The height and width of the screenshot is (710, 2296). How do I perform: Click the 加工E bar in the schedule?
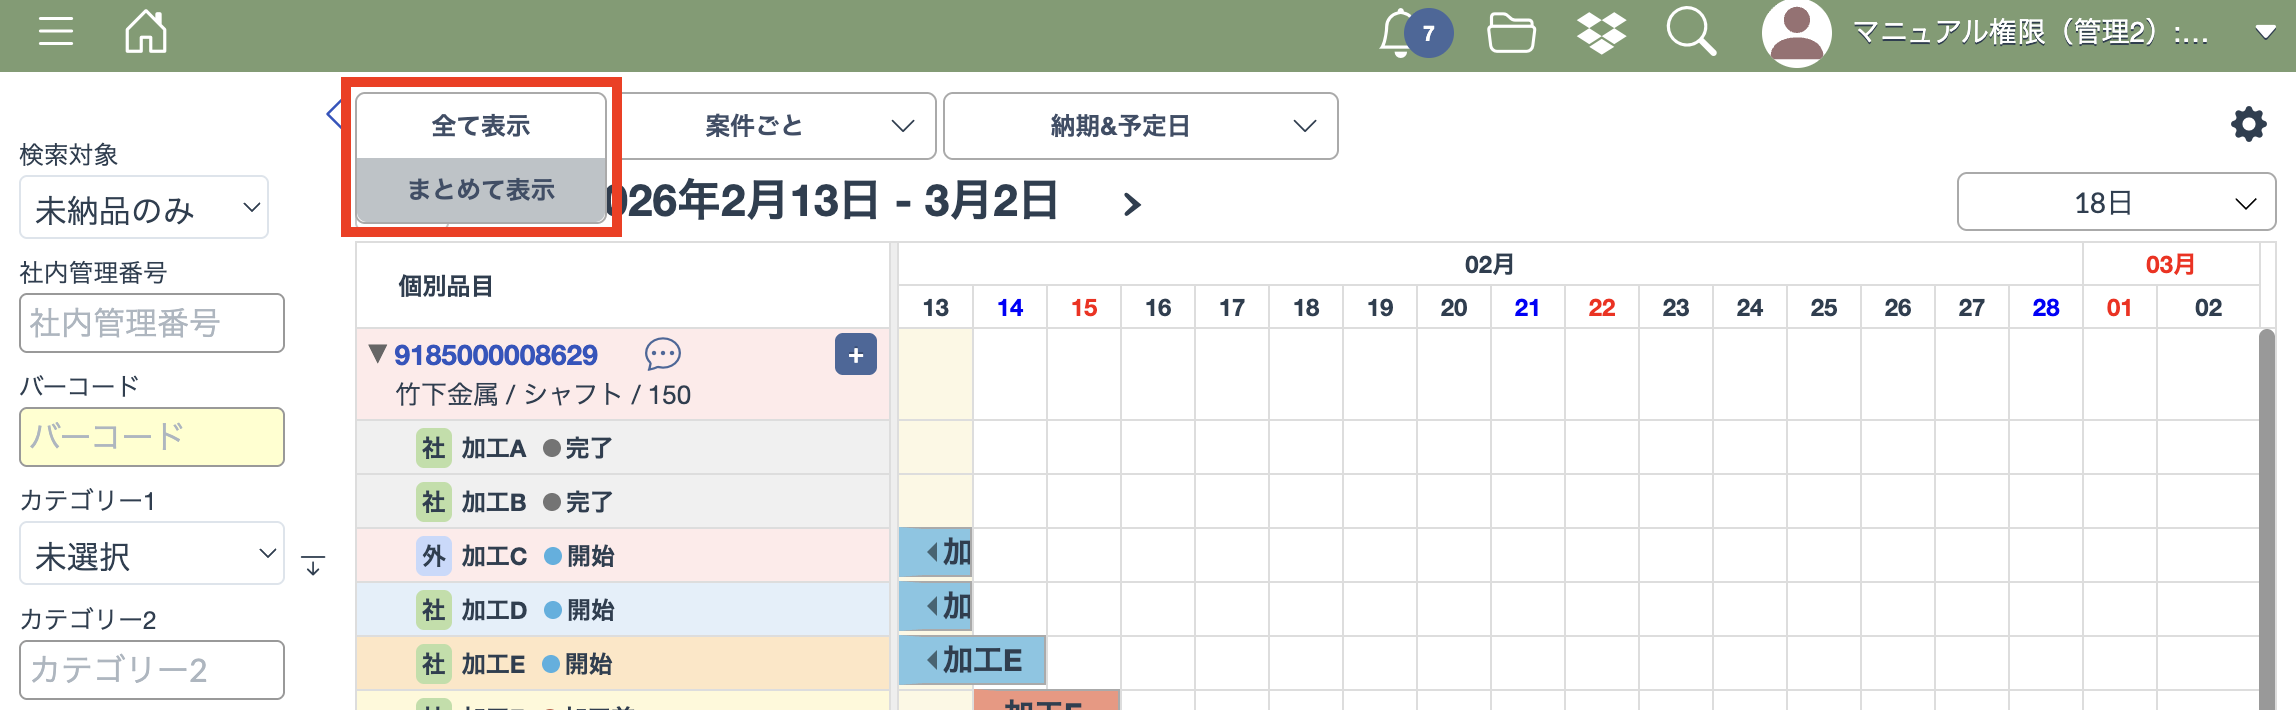[x=972, y=661]
